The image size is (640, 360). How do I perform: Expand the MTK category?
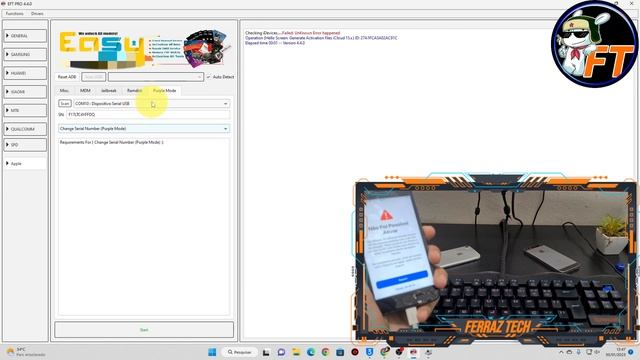[x=25, y=110]
